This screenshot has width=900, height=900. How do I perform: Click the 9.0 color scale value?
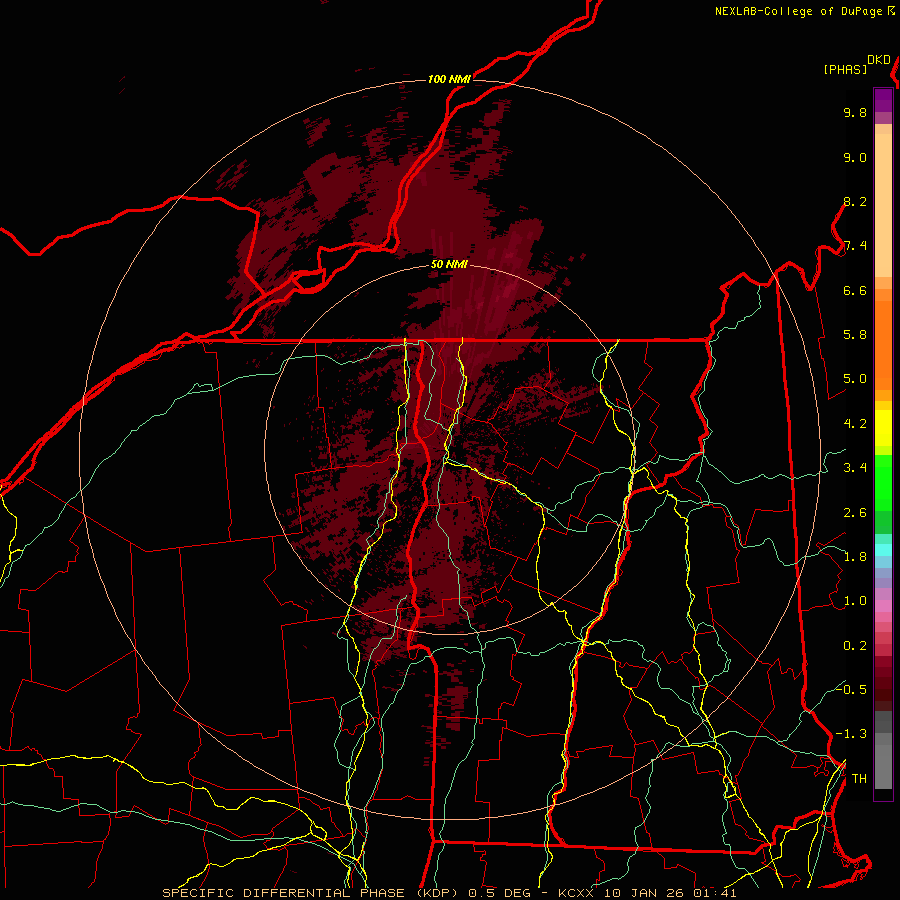pos(855,157)
